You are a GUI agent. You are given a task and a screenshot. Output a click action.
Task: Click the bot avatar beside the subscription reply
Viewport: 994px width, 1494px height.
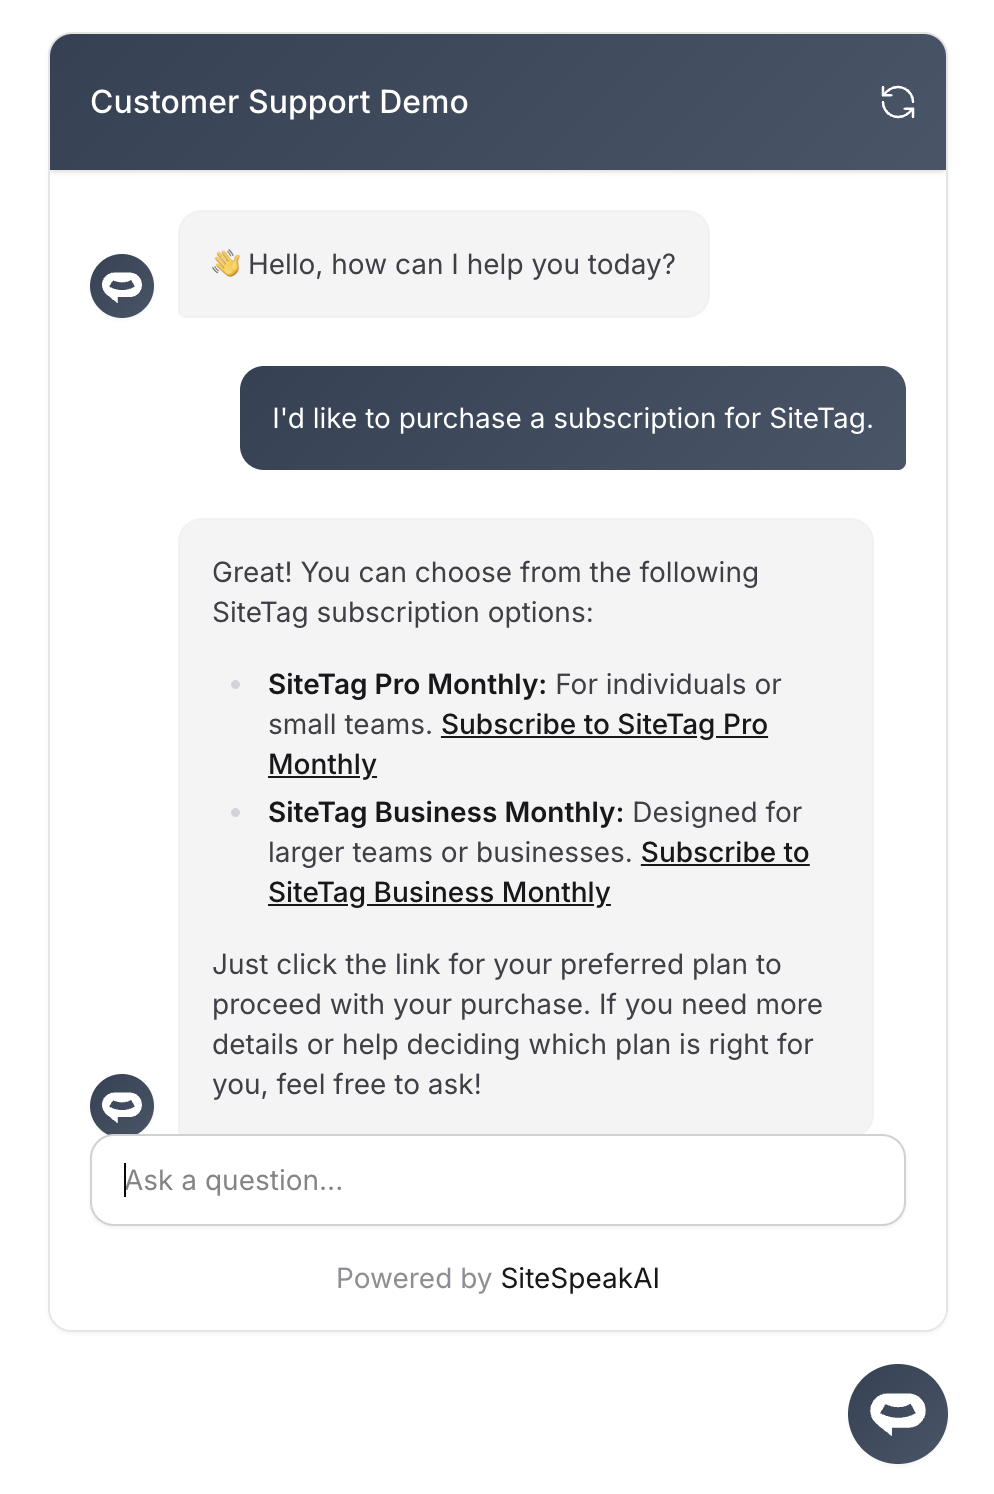tap(122, 1105)
